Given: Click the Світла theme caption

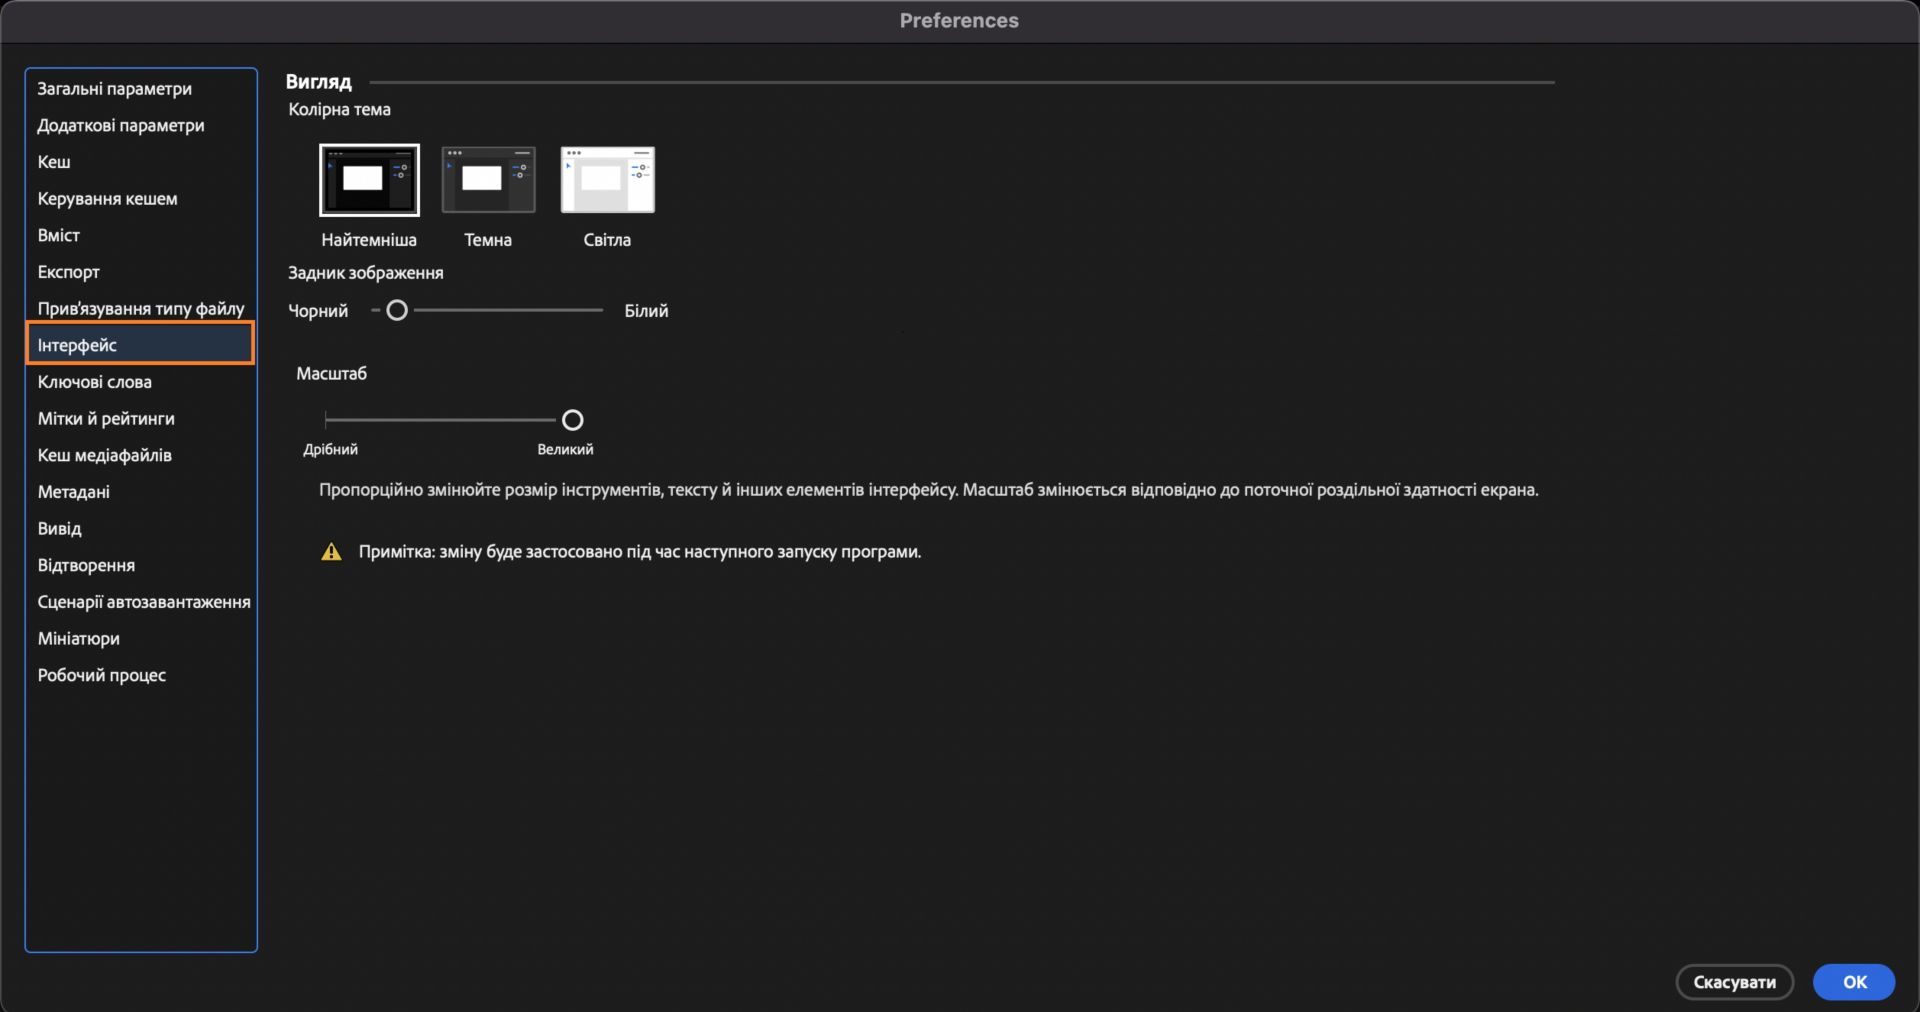Looking at the screenshot, I should coord(607,240).
